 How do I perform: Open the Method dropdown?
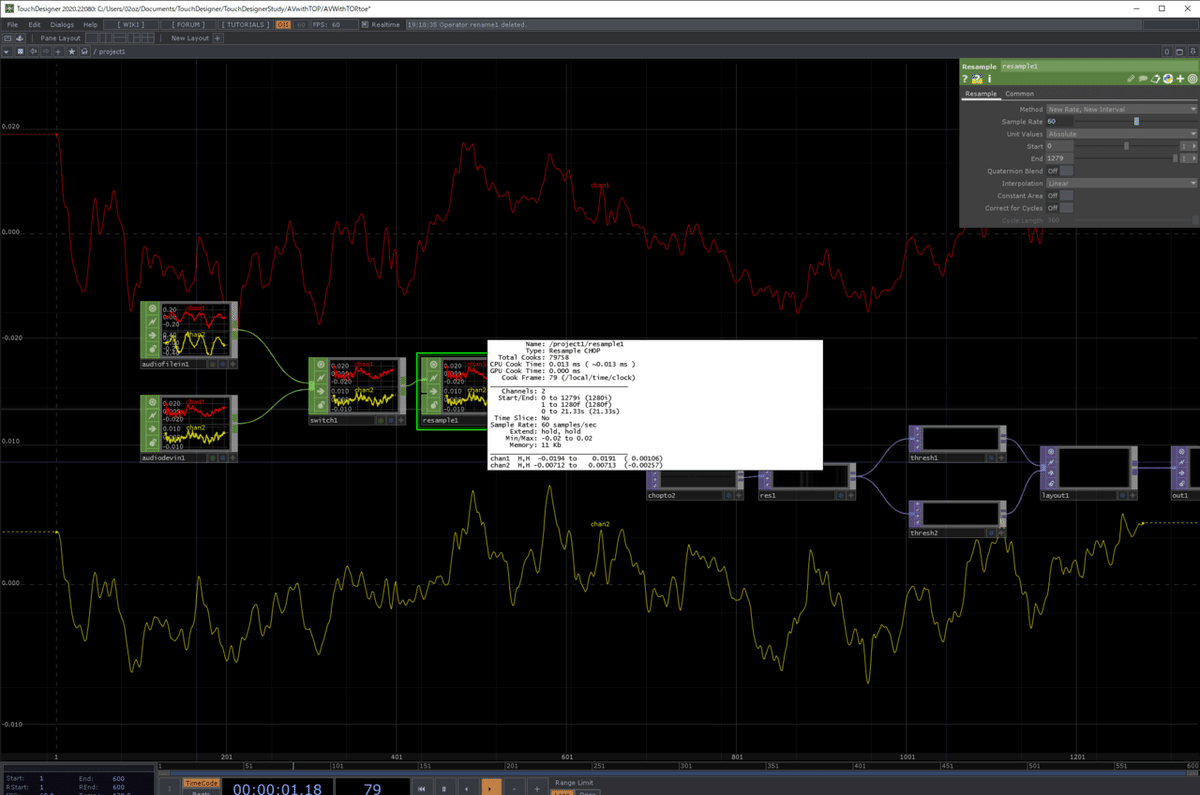1121,109
